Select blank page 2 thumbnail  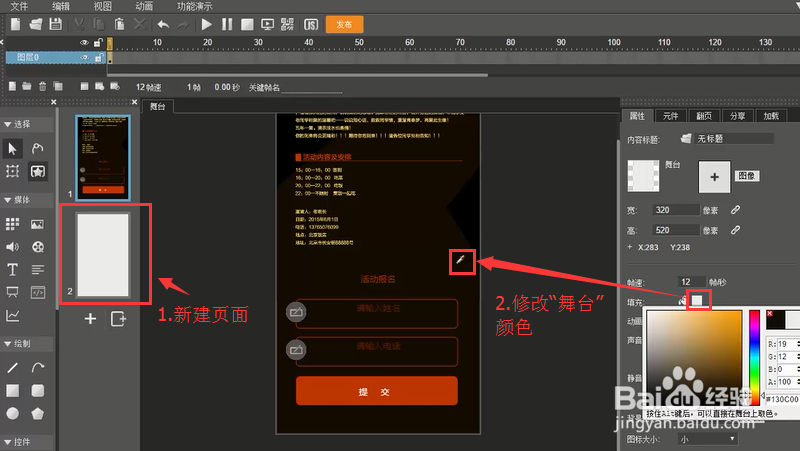click(103, 255)
